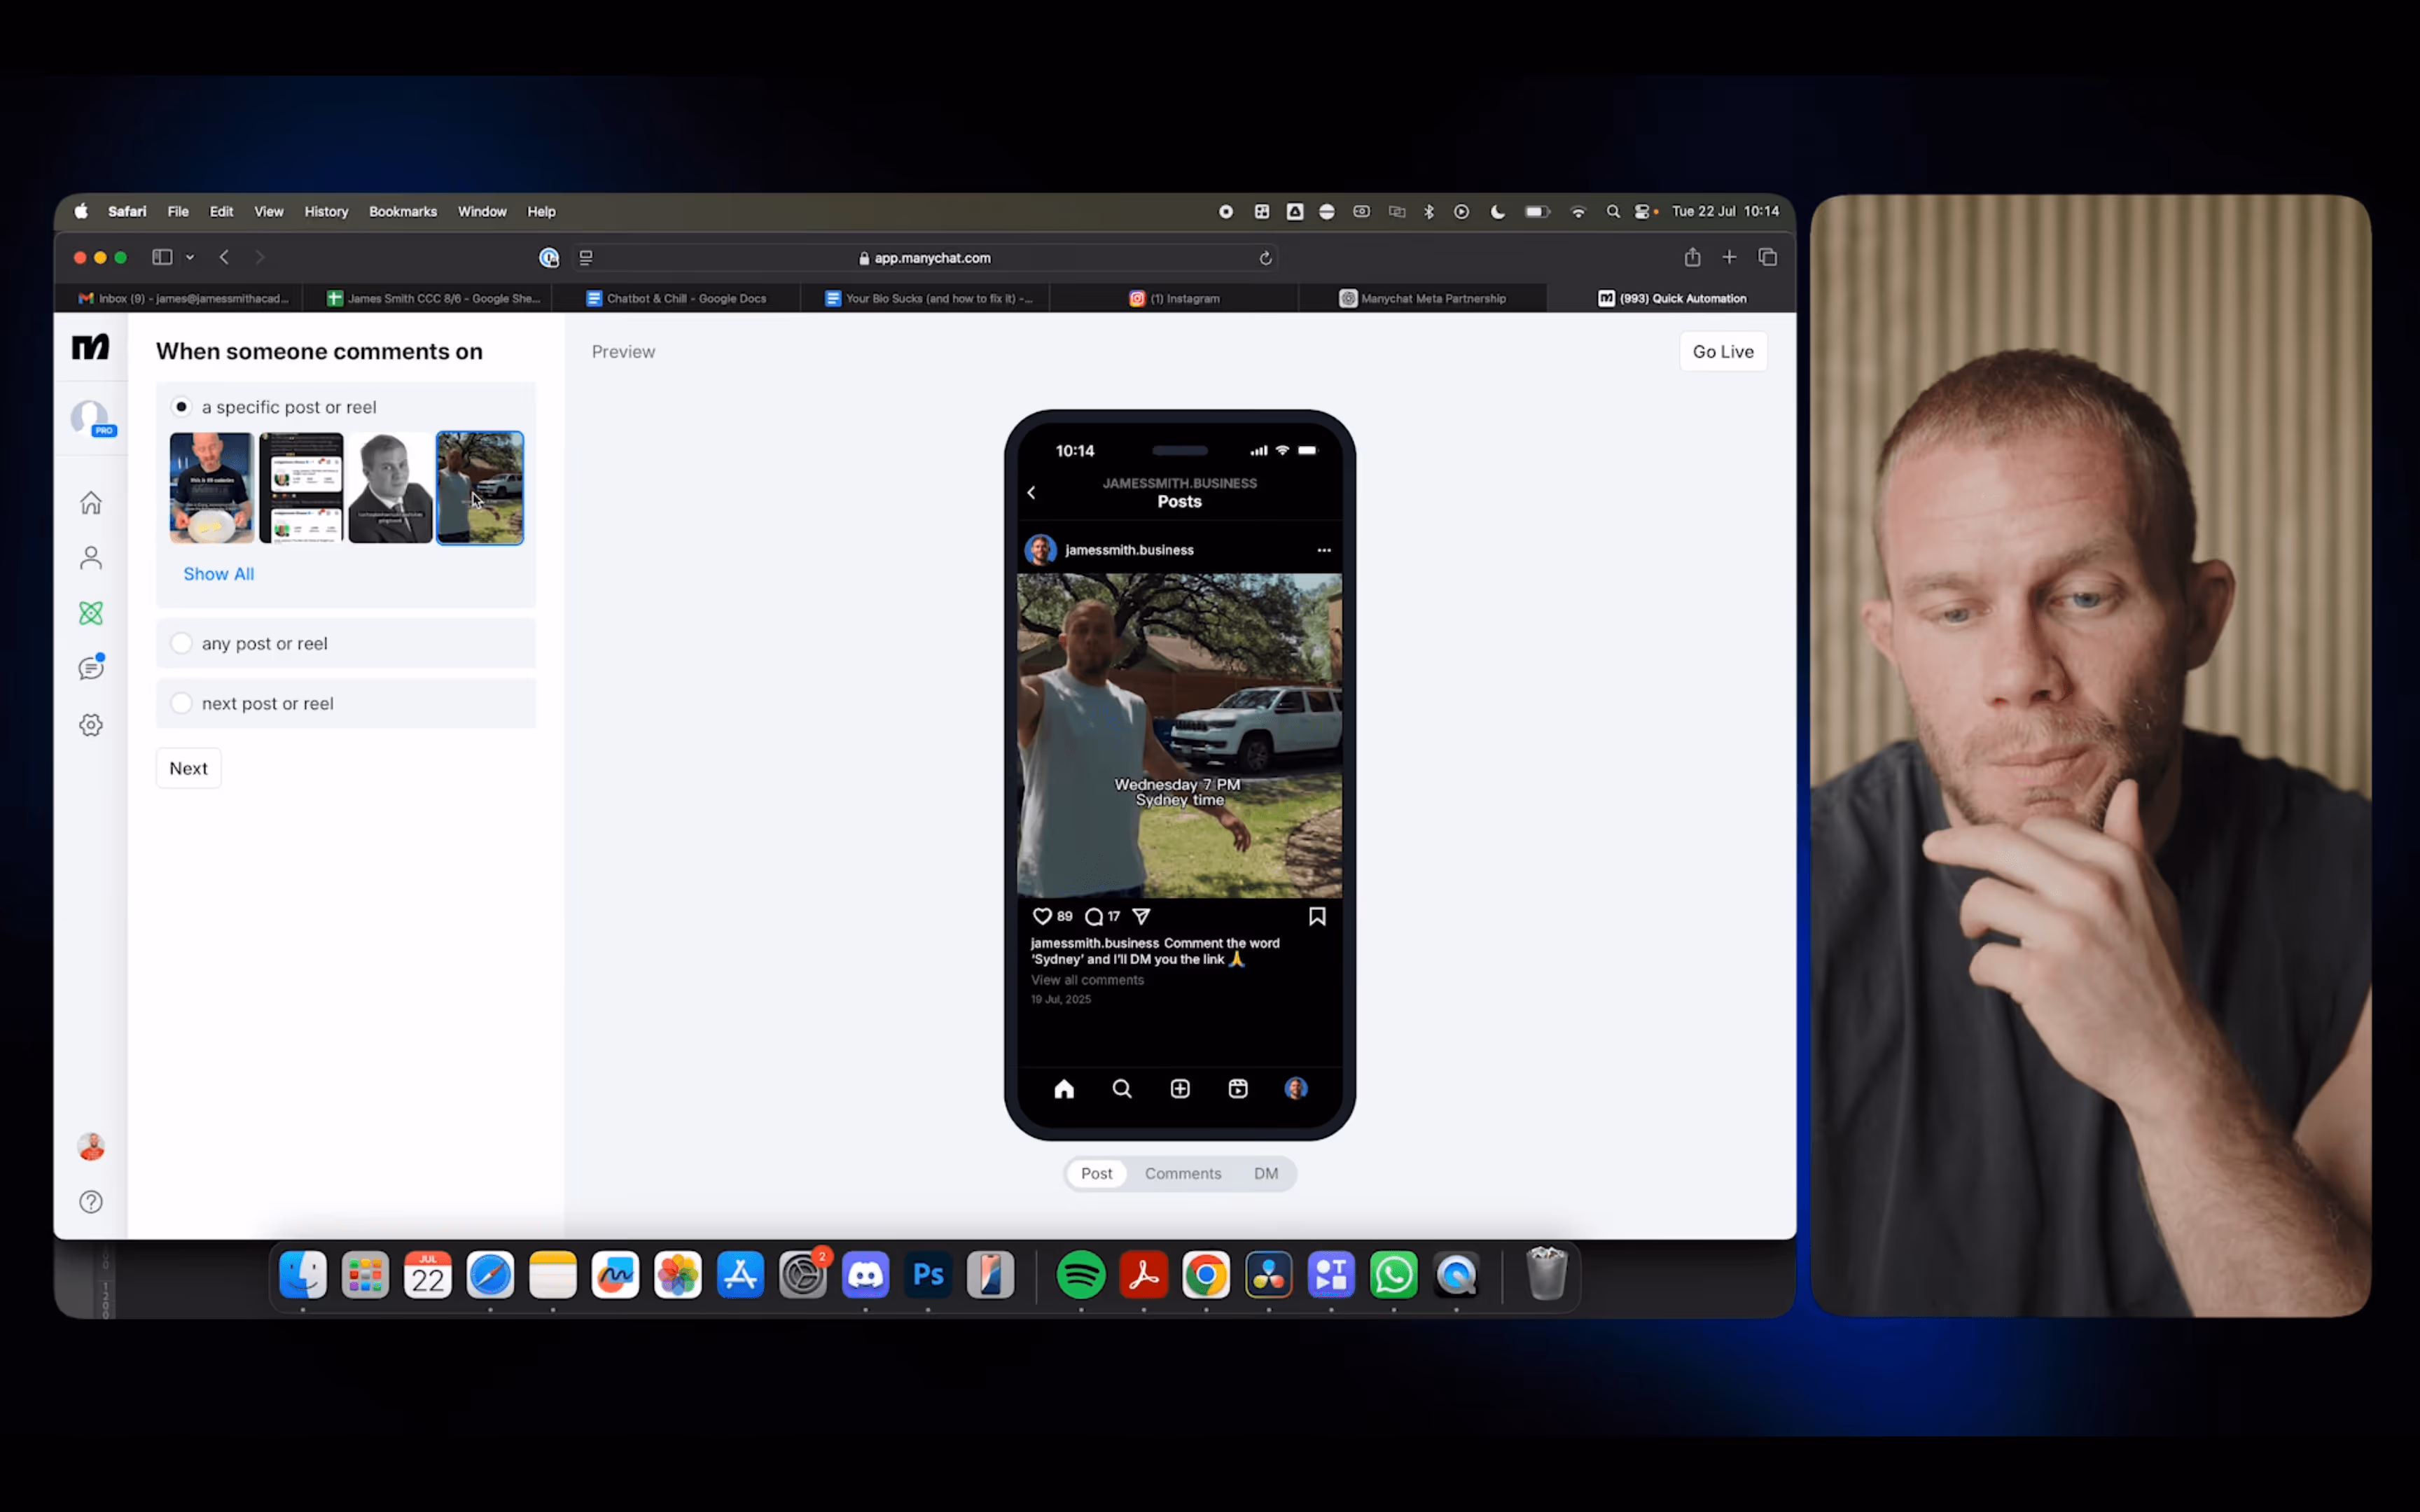Open Manychat Home in the sidebar
2420x1512 pixels.
(x=91, y=502)
